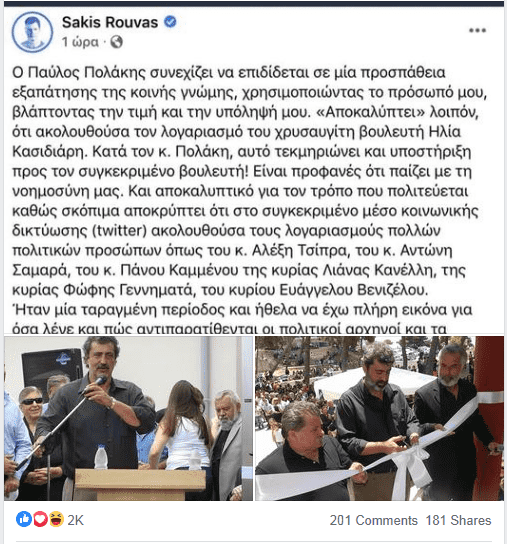The height and width of the screenshot is (544, 507).
Task: Open the 181 Shares link
Action: point(458,520)
